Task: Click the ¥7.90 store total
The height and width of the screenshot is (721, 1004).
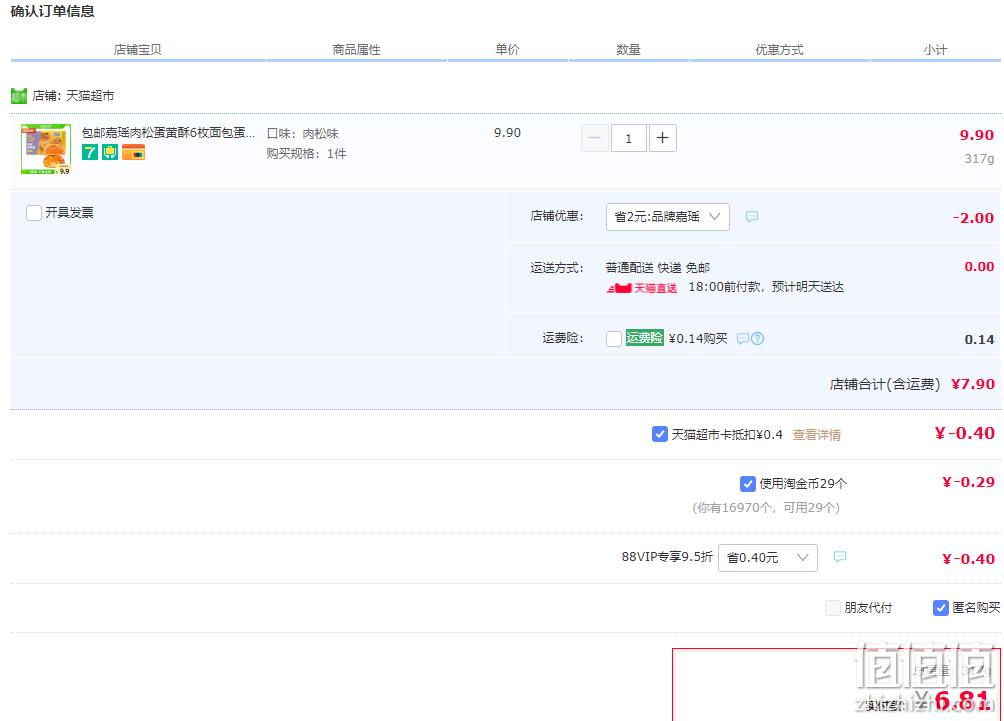Action: click(973, 384)
